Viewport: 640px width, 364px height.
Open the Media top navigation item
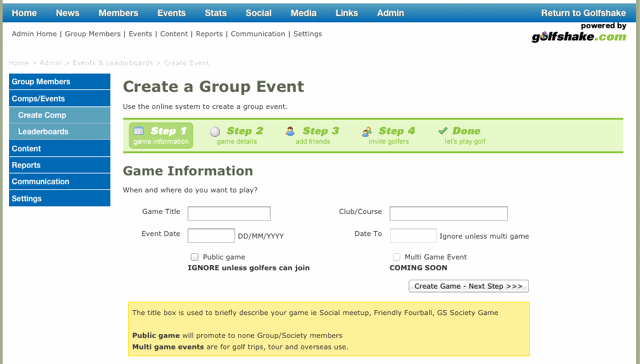tap(303, 13)
